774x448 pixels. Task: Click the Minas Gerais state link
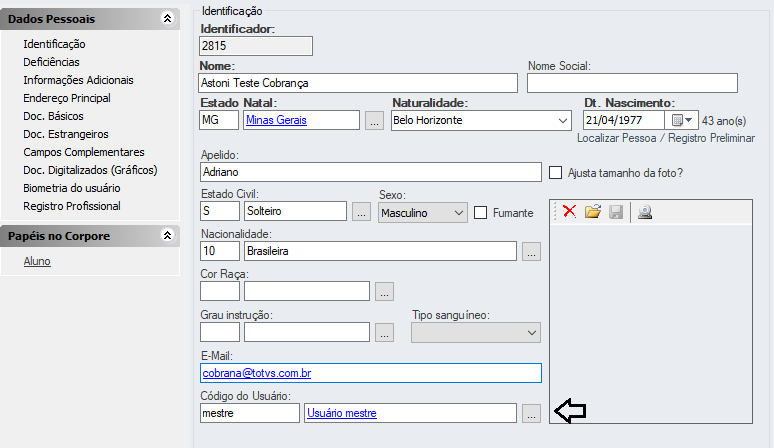[x=276, y=120]
